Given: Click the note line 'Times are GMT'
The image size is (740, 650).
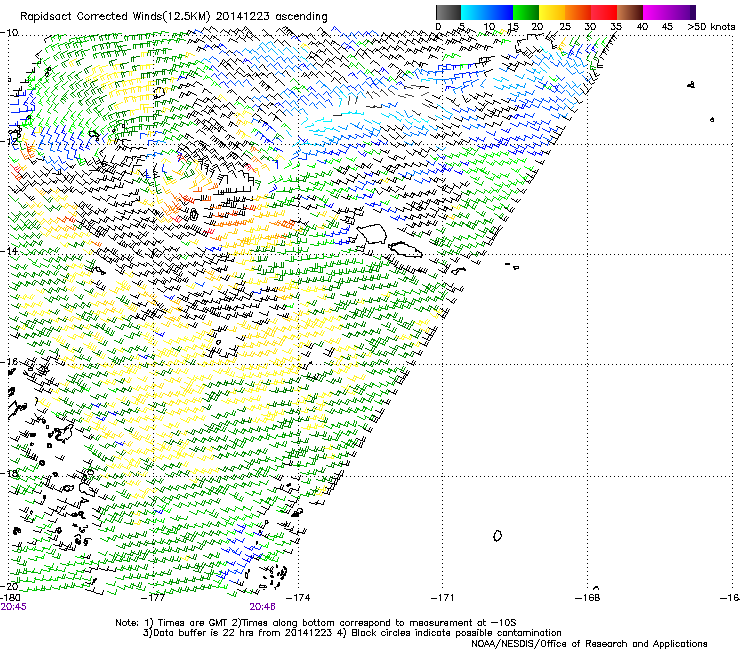Looking at the screenshot, I should coord(190,623).
